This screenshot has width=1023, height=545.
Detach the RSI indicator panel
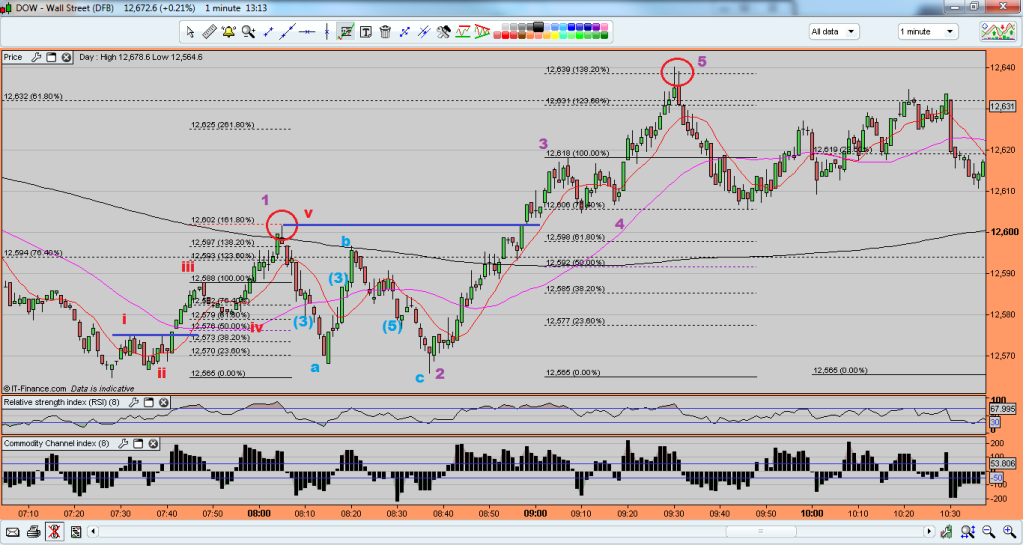[149, 402]
